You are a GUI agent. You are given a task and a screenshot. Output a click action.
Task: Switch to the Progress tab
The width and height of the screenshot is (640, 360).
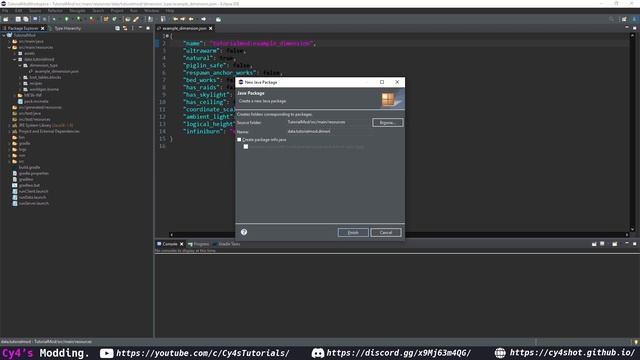click(199, 244)
